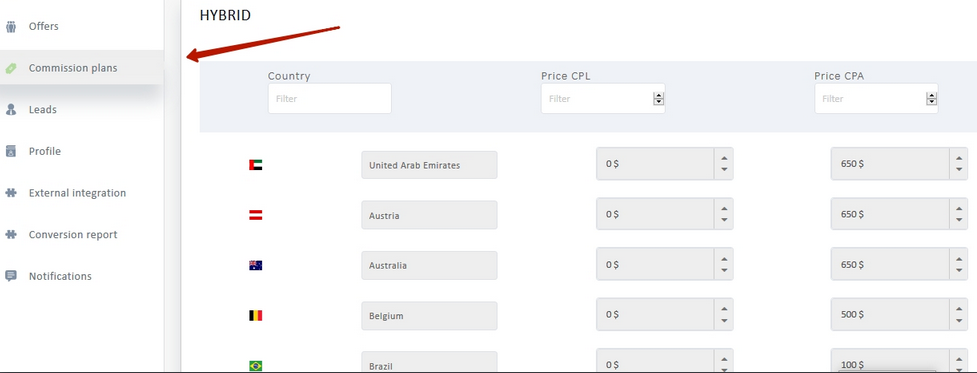Increase Price CPA for Belgium
This screenshot has height=373, width=977.
958,308
